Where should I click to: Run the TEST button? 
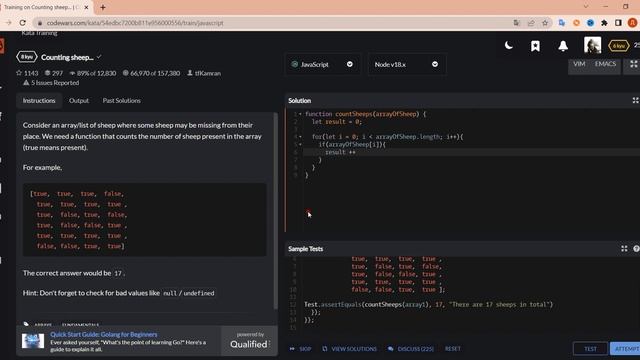[590, 349]
